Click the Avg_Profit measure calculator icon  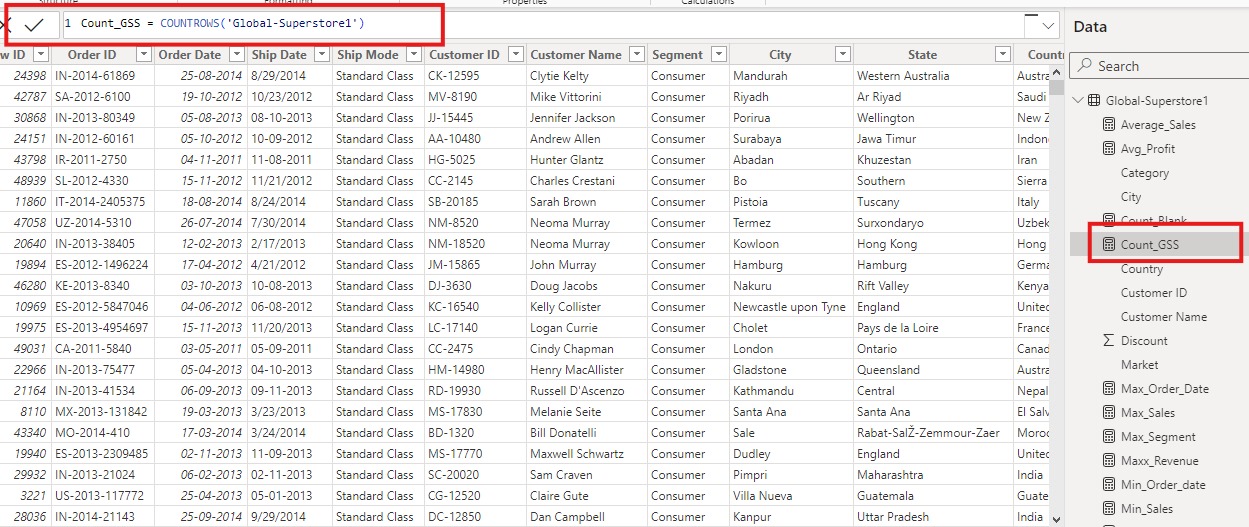(1108, 148)
